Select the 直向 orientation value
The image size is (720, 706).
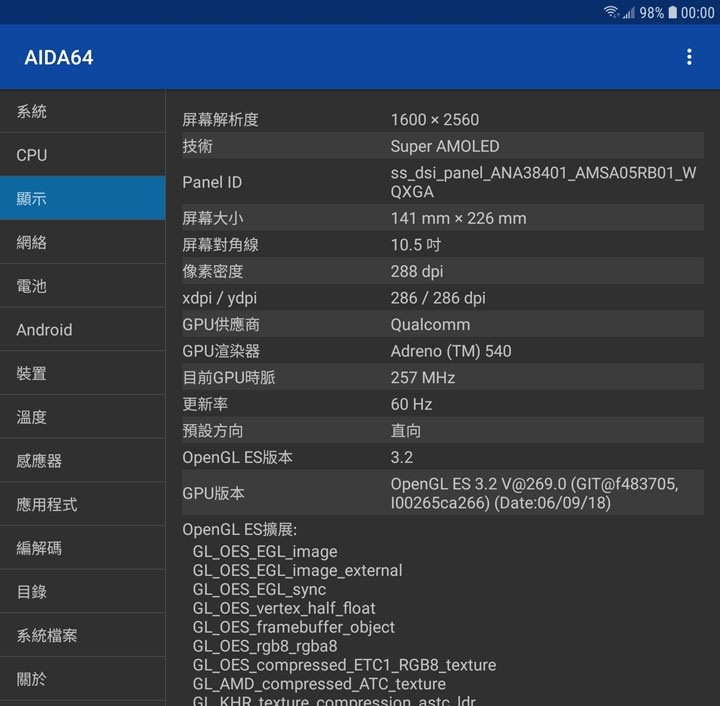tap(406, 431)
